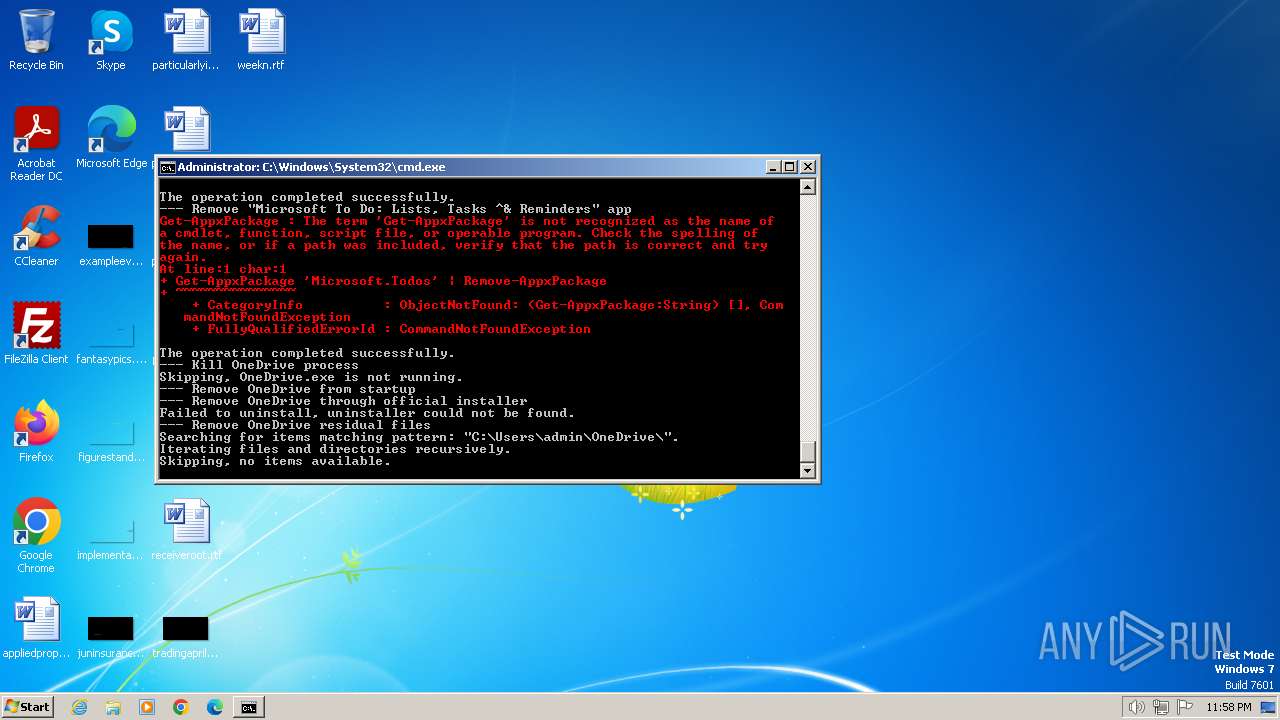
Task: Click 'Searching for items matching pattern' line
Action: [419, 437]
